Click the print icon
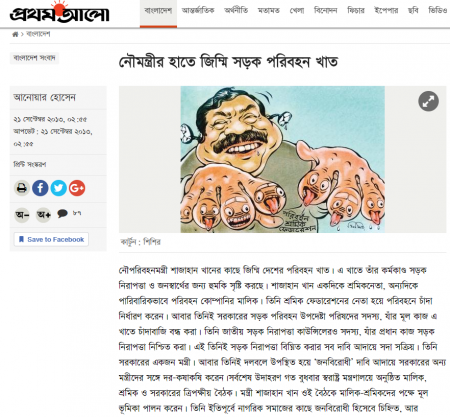450x417 pixels. (22, 188)
